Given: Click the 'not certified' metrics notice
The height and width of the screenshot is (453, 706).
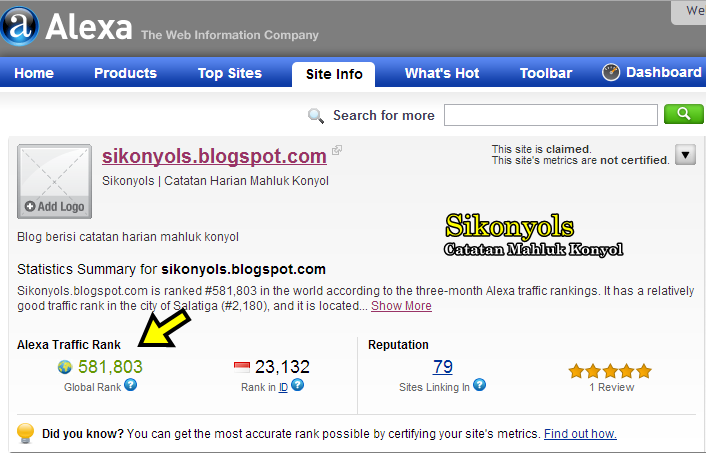Looking at the screenshot, I should (580, 160).
